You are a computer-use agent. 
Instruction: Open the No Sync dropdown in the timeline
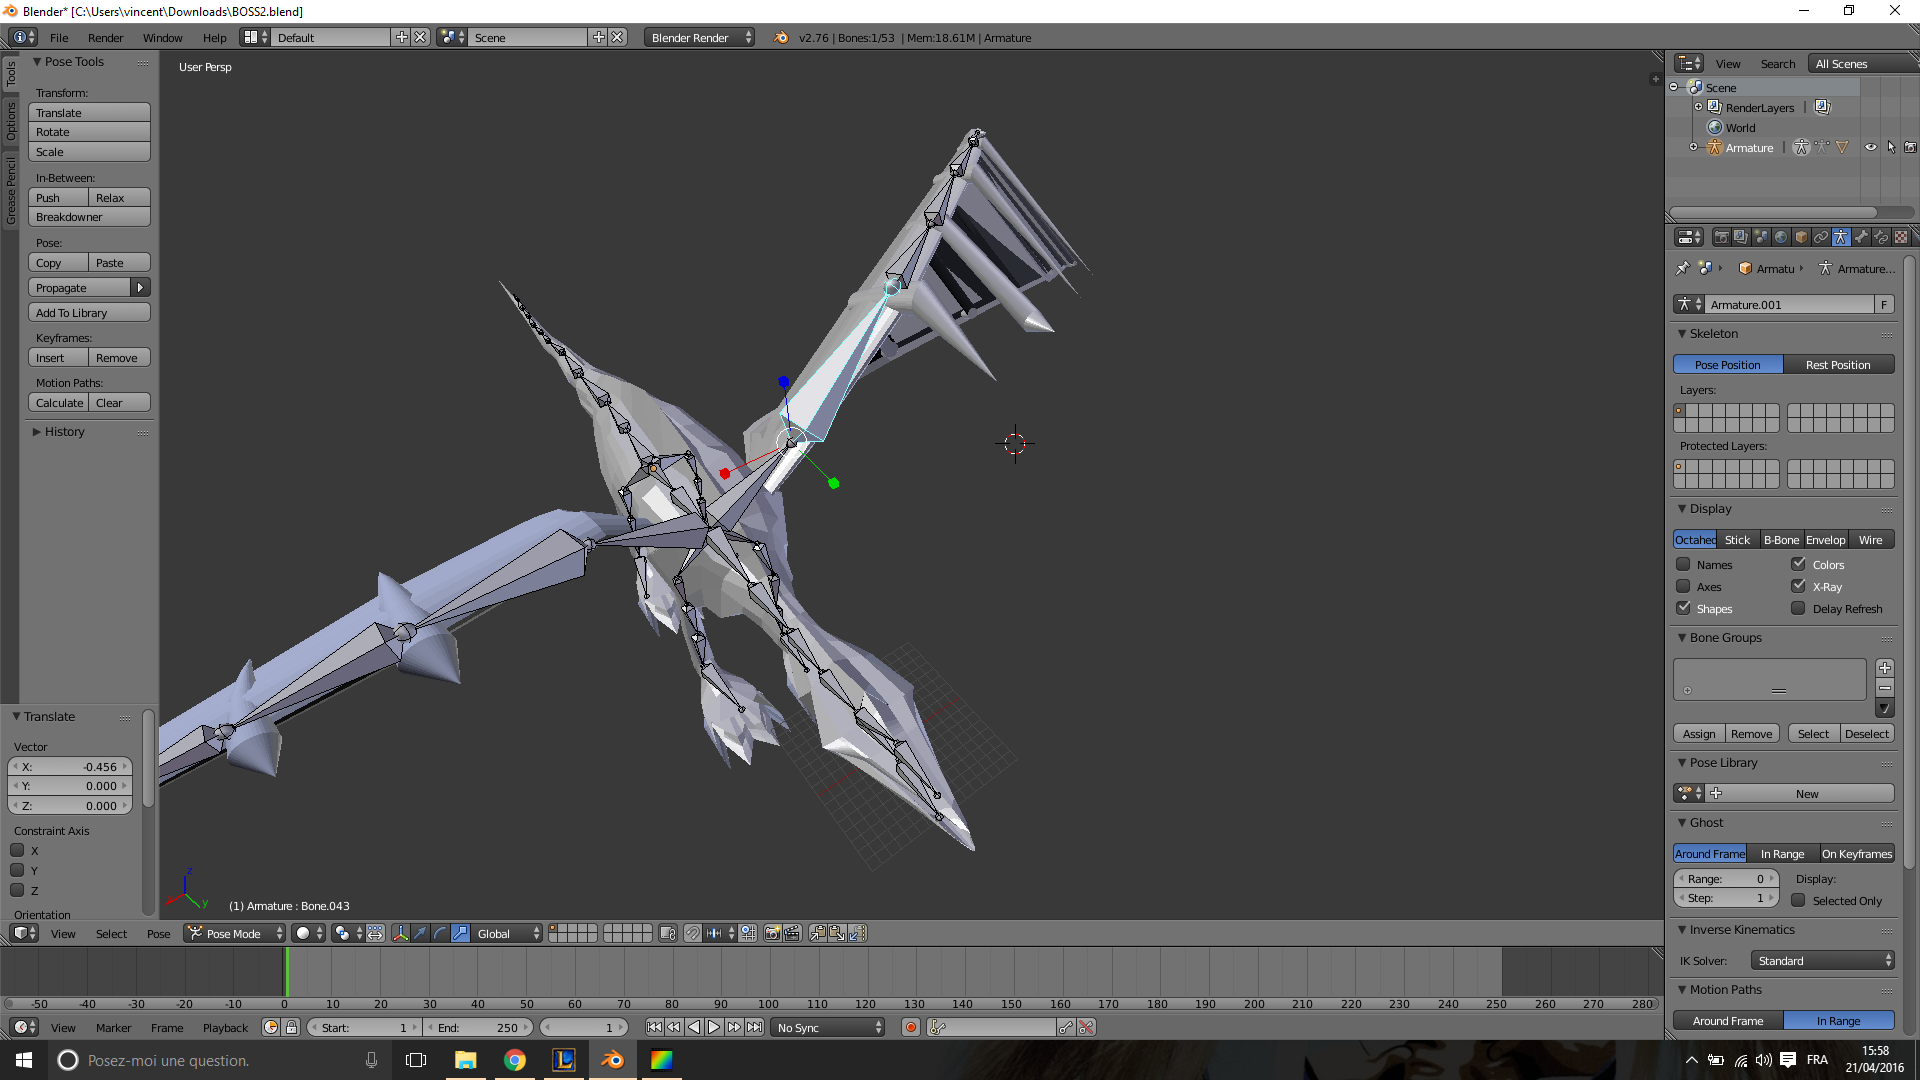(828, 1027)
